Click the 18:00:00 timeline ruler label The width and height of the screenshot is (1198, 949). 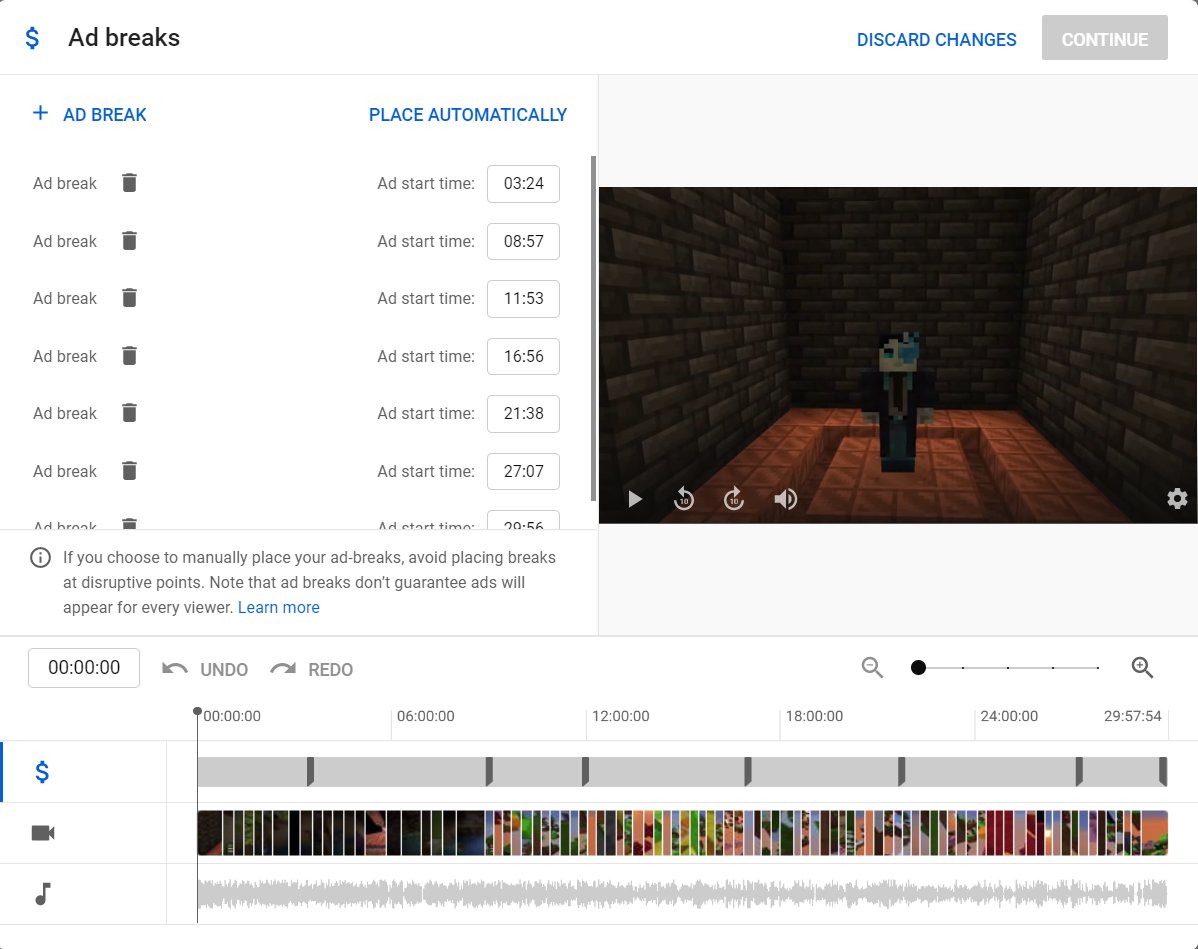pyautogui.click(x=814, y=716)
